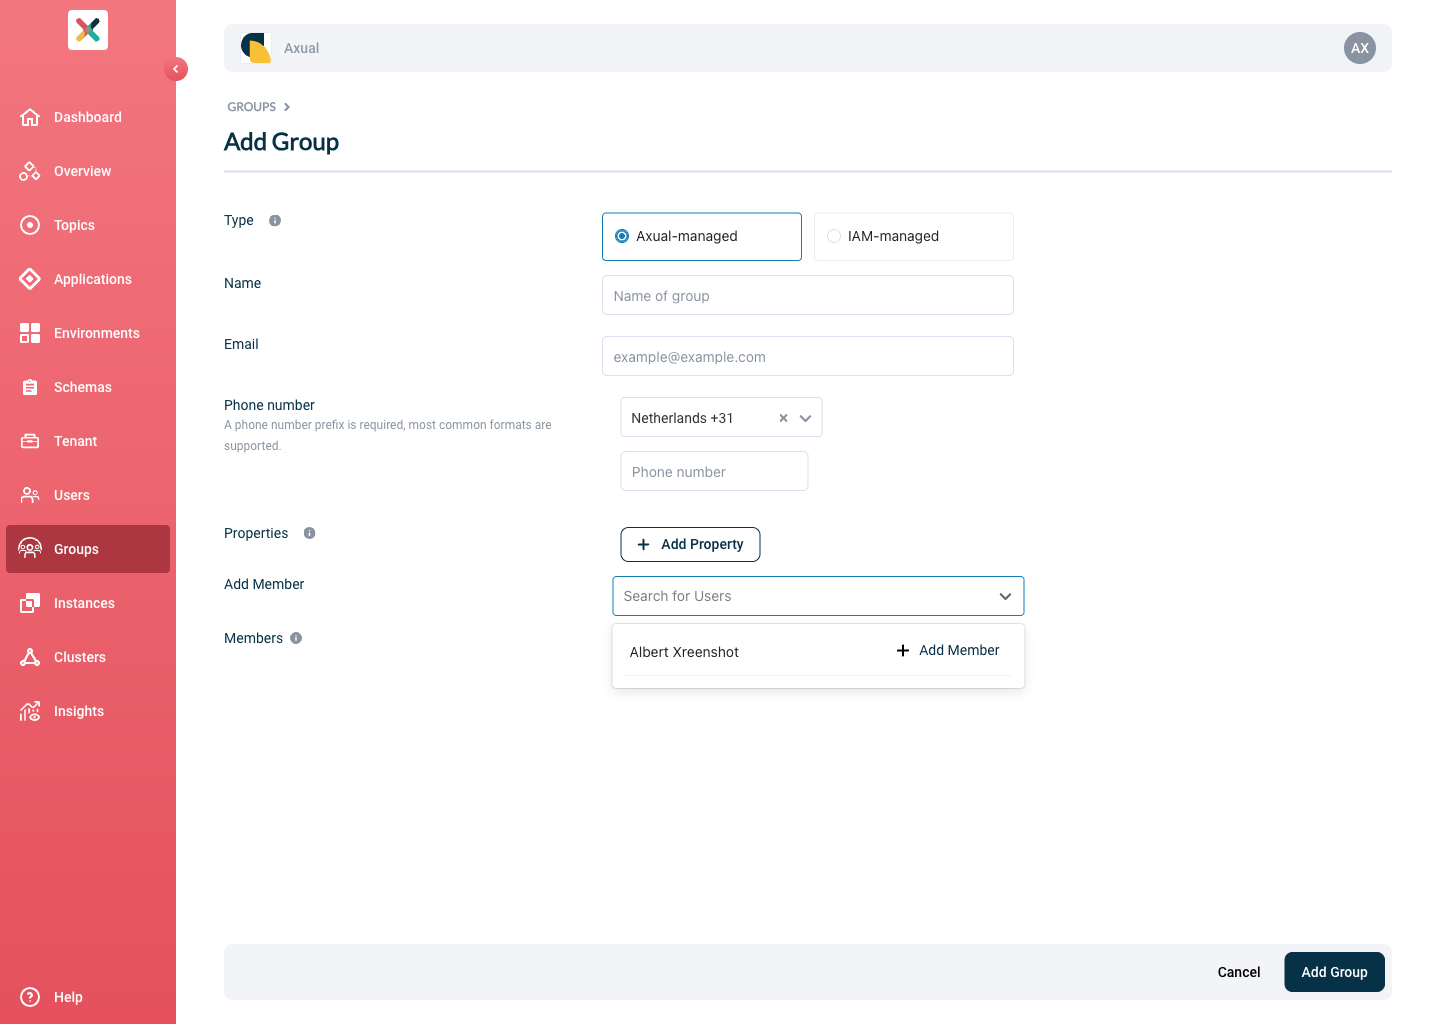1440x1024 pixels.
Task: Click the Groups people icon
Action: 30,548
